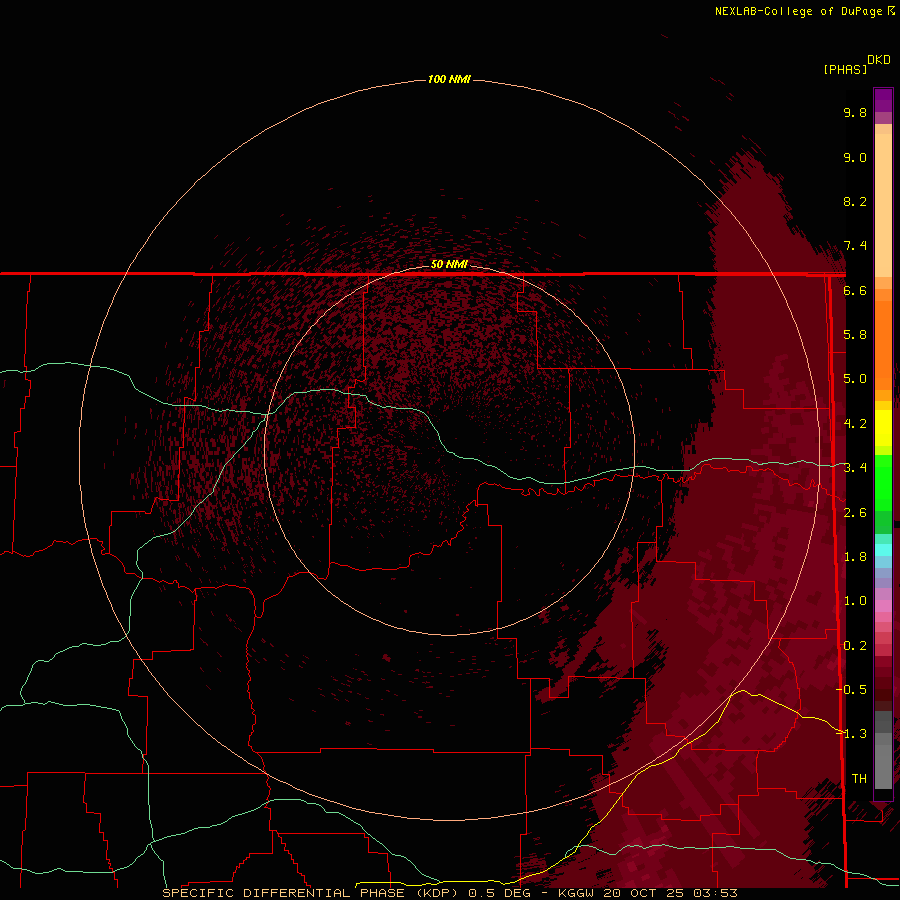Click the 0.5 DEG elevation text
This screenshot has height=900, width=900.
(498, 893)
